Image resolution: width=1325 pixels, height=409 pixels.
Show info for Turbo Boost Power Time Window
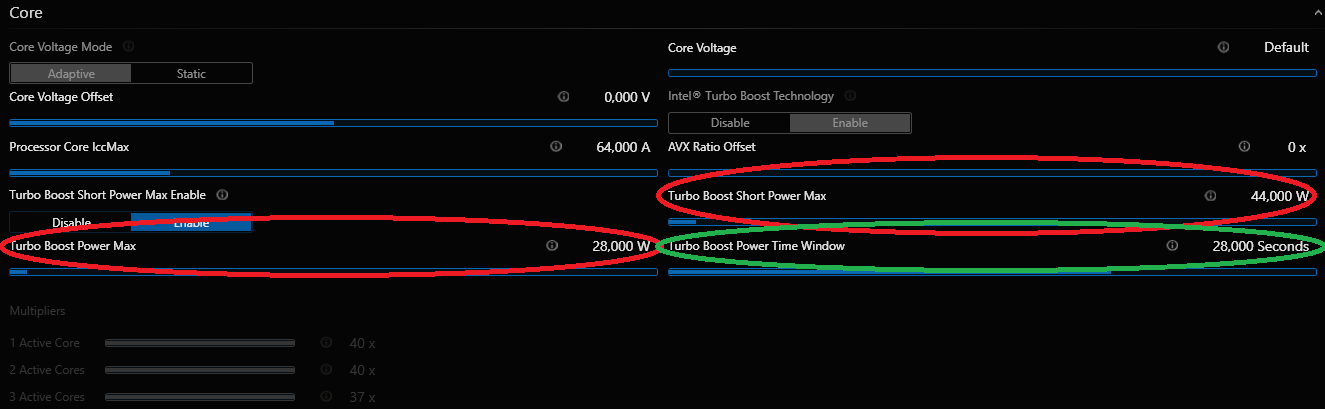tap(1172, 245)
